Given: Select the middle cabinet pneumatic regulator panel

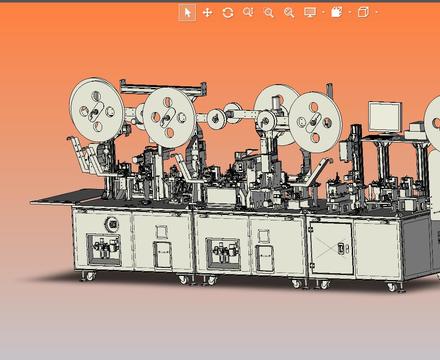Looking at the screenshot, I should (223, 253).
